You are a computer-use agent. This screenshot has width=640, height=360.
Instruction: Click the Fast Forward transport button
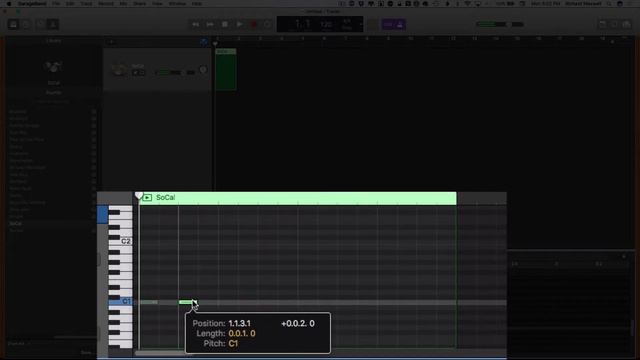click(210, 24)
